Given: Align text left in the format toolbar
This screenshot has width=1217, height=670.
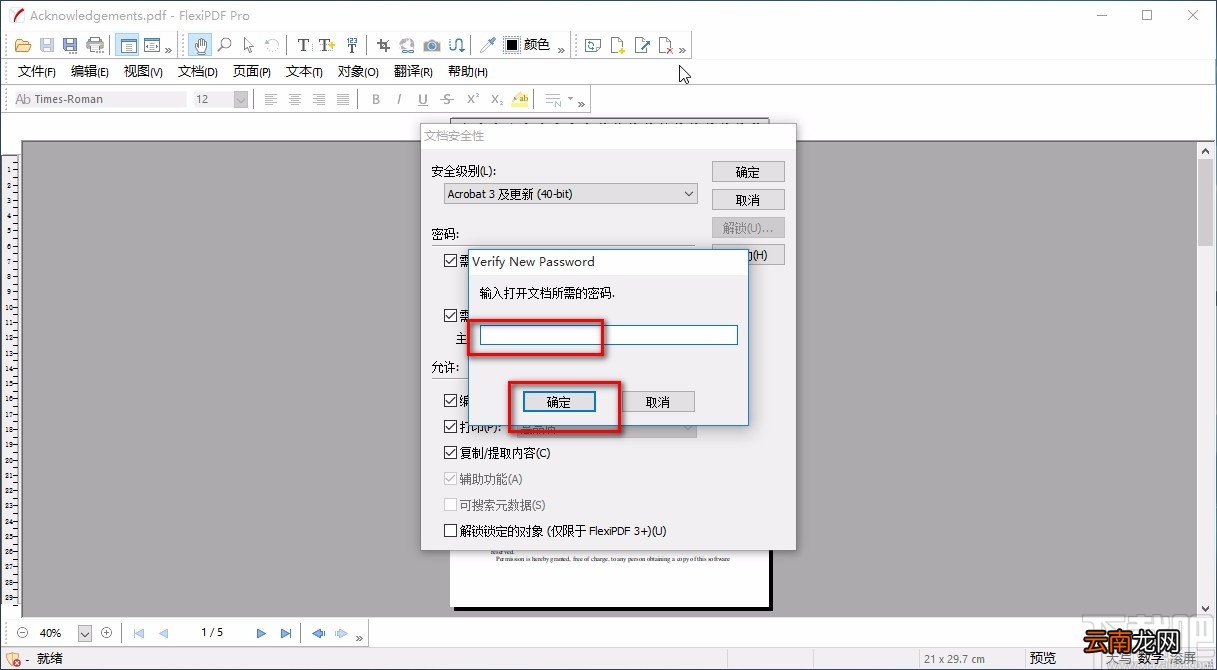Looking at the screenshot, I should coord(271,99).
